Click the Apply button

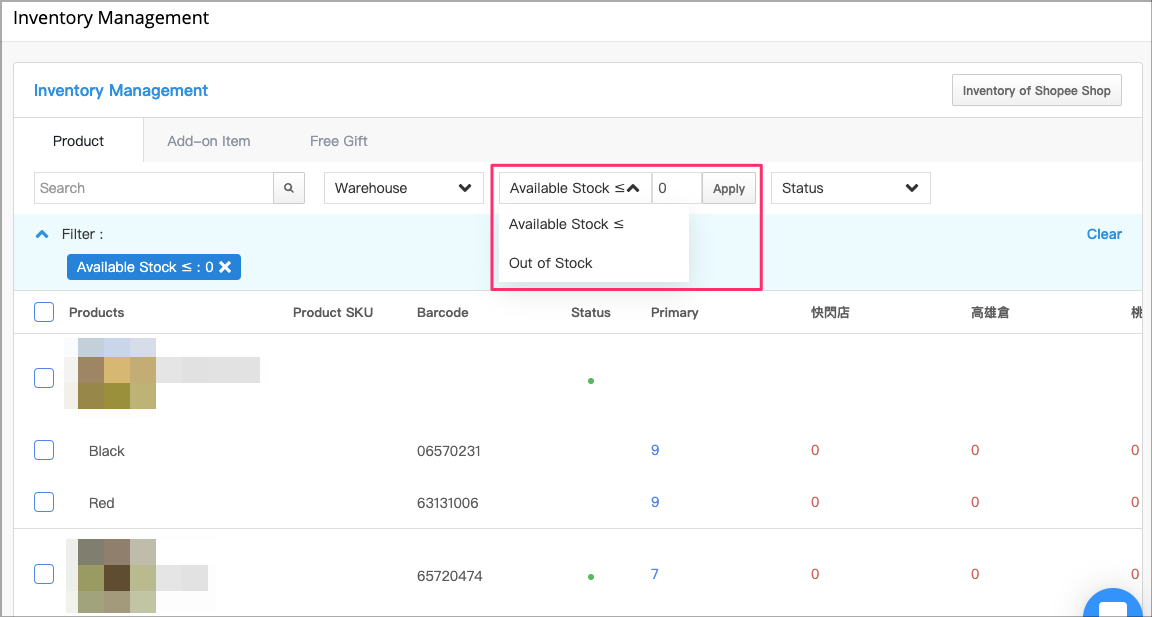[x=729, y=188]
